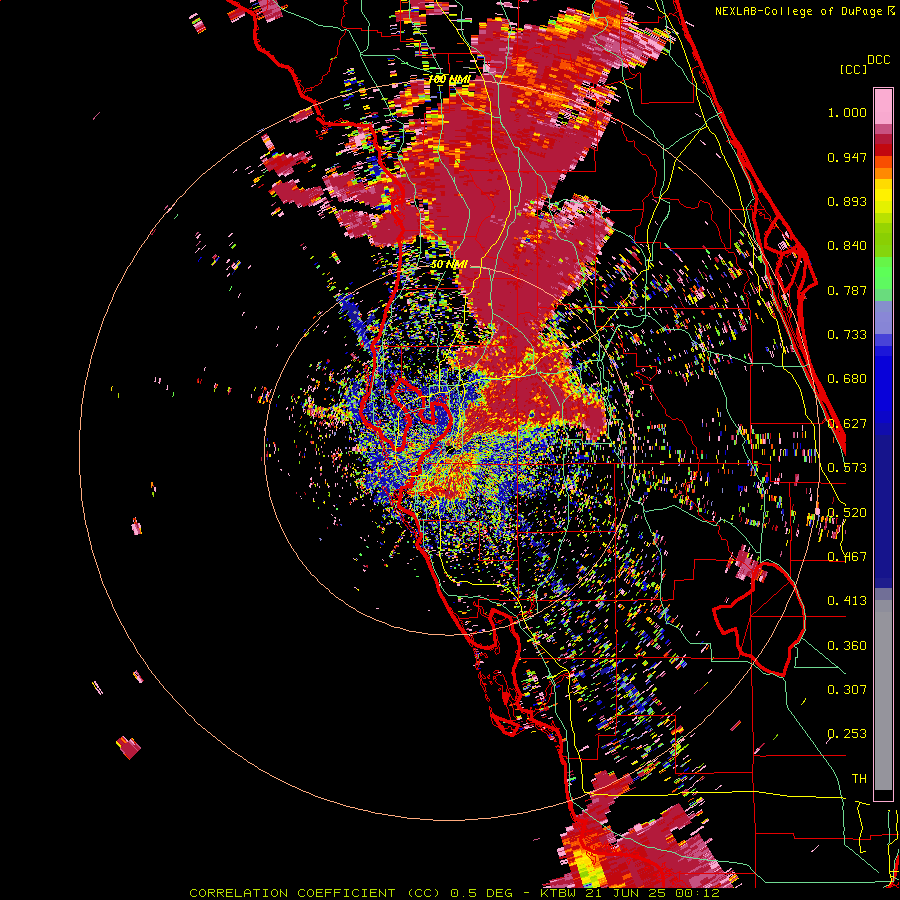Click the TH label on the color scale

(859, 779)
